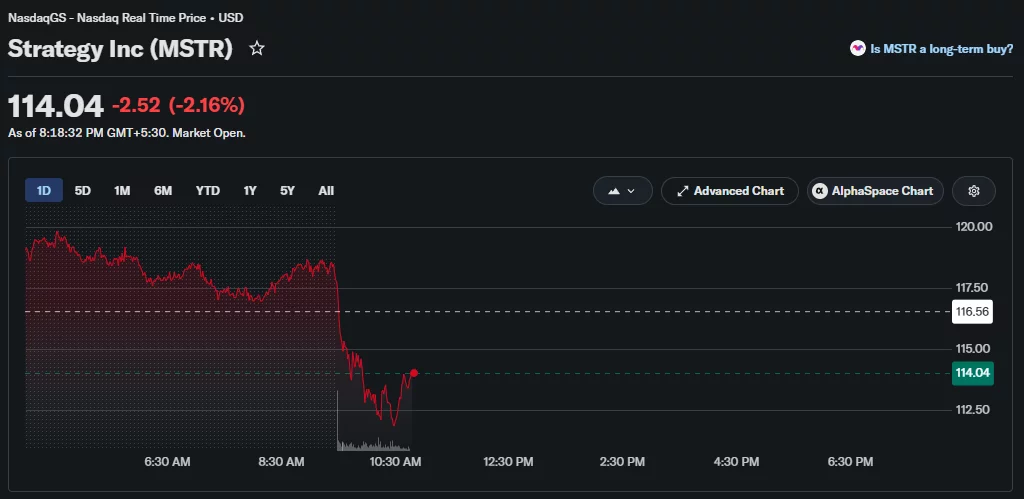The height and width of the screenshot is (499, 1024).
Task: Add MSTR to watchlist with star icon
Action: pyautogui.click(x=257, y=48)
